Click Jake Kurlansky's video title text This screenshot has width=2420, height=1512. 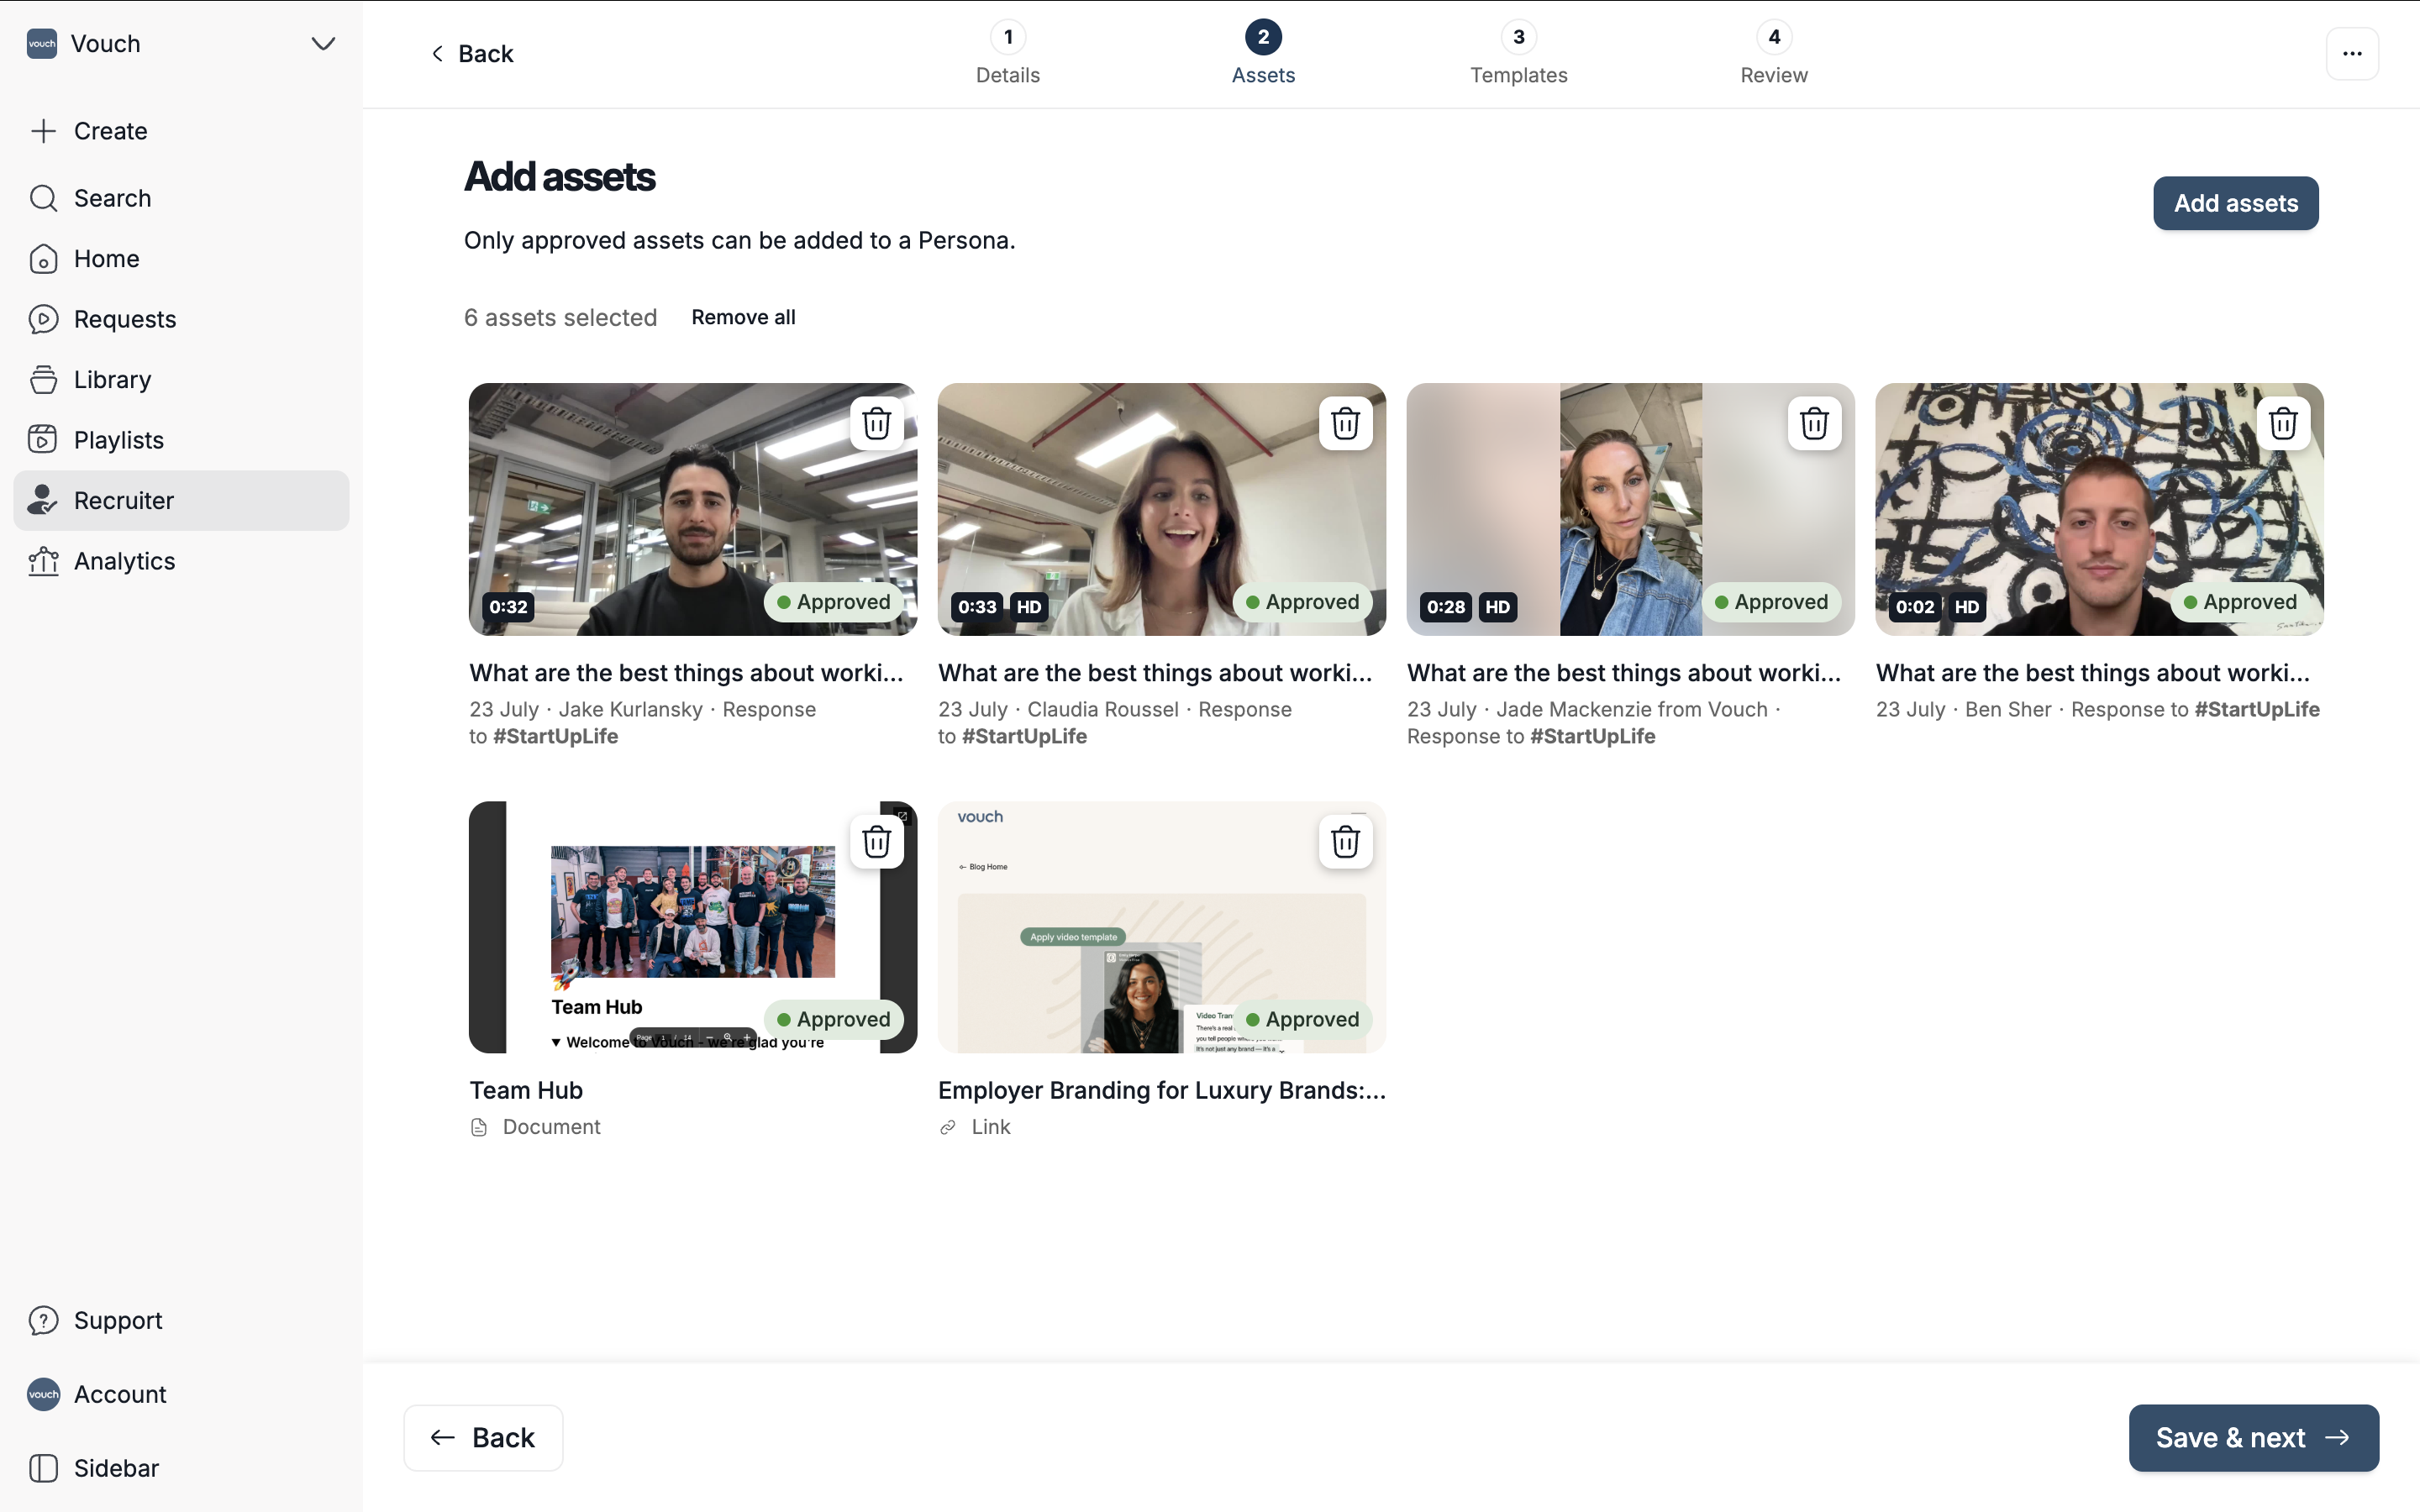click(686, 673)
